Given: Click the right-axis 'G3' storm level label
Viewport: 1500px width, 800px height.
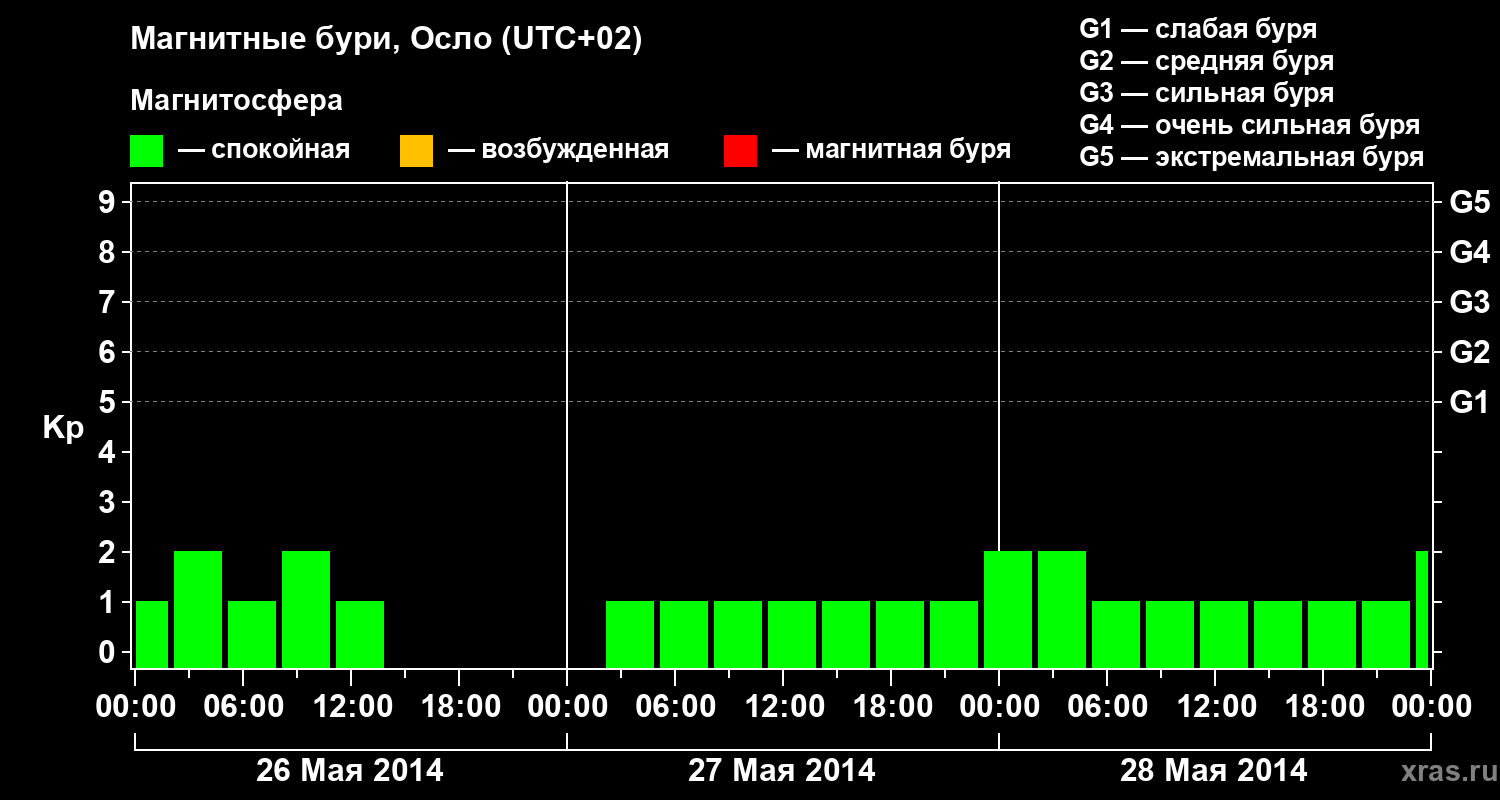Looking at the screenshot, I should 1469,302.
